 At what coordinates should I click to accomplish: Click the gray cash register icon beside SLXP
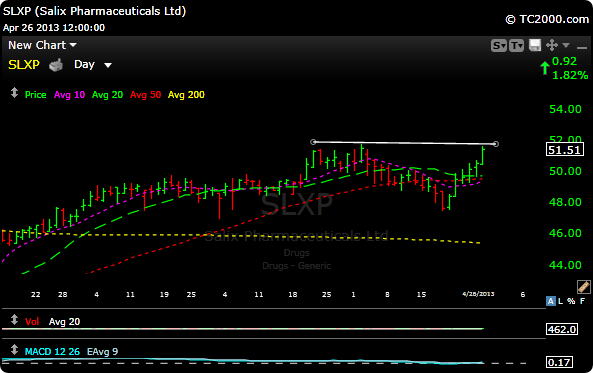[56, 65]
